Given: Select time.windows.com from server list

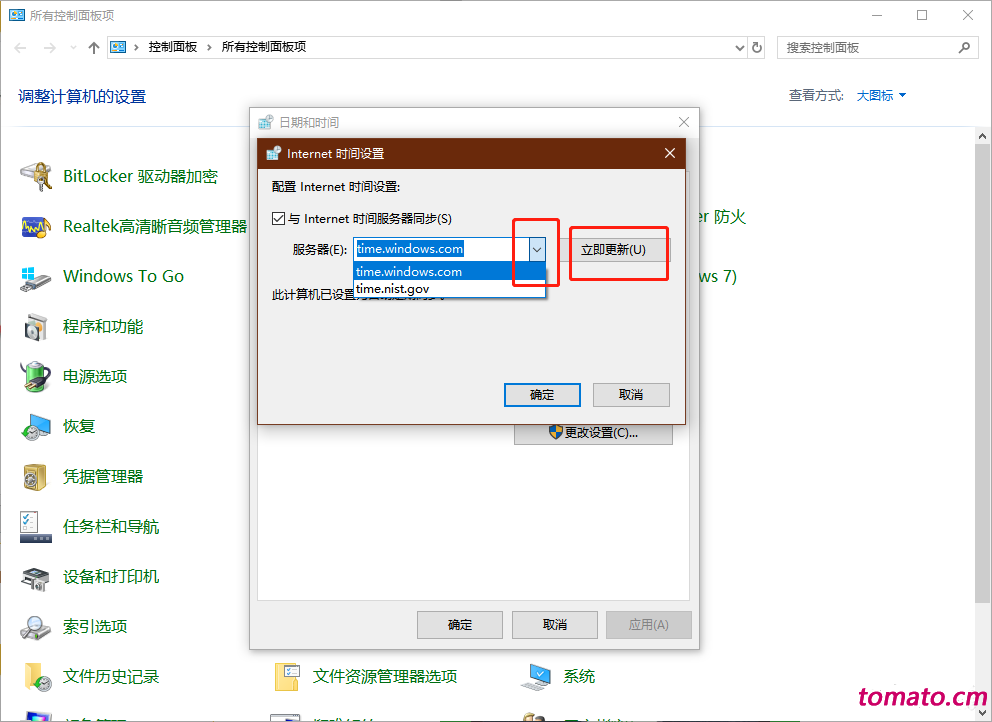Looking at the screenshot, I should tap(449, 271).
